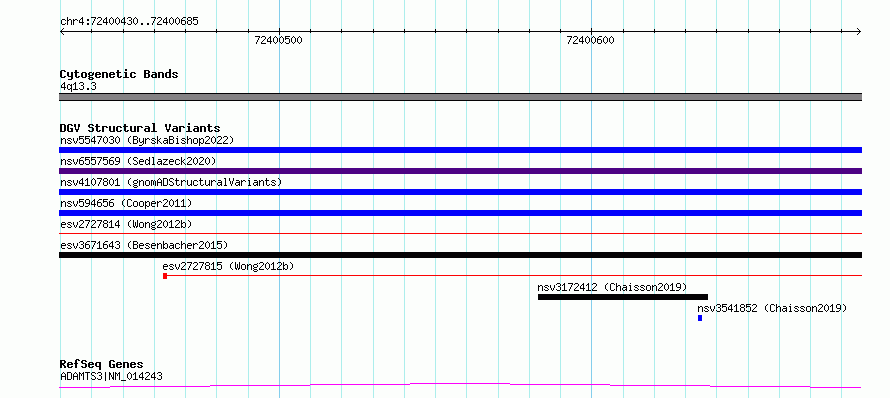Click the DGV Structural Variants track title
Screen dimensions: 890x398
(x=140, y=128)
